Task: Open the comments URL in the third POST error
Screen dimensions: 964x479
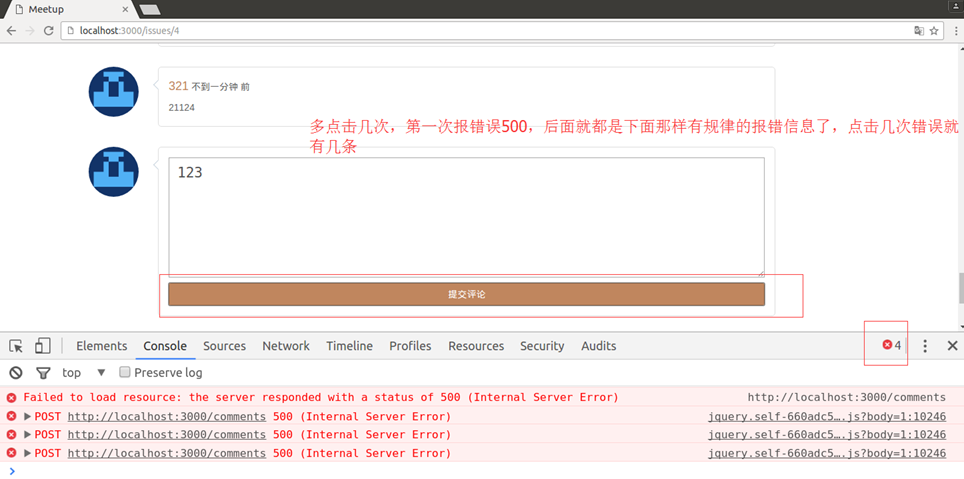Action: (x=167, y=453)
